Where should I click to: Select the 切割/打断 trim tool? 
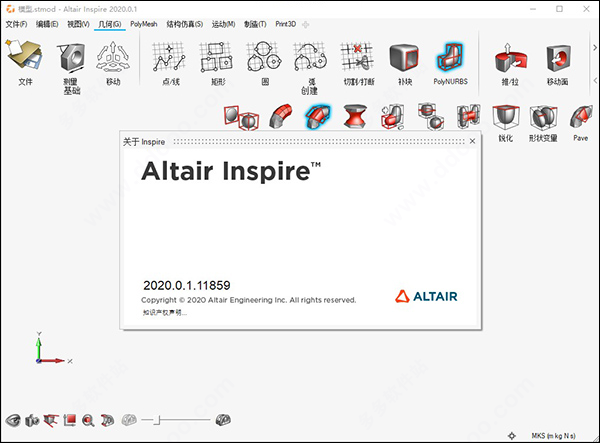[357, 57]
